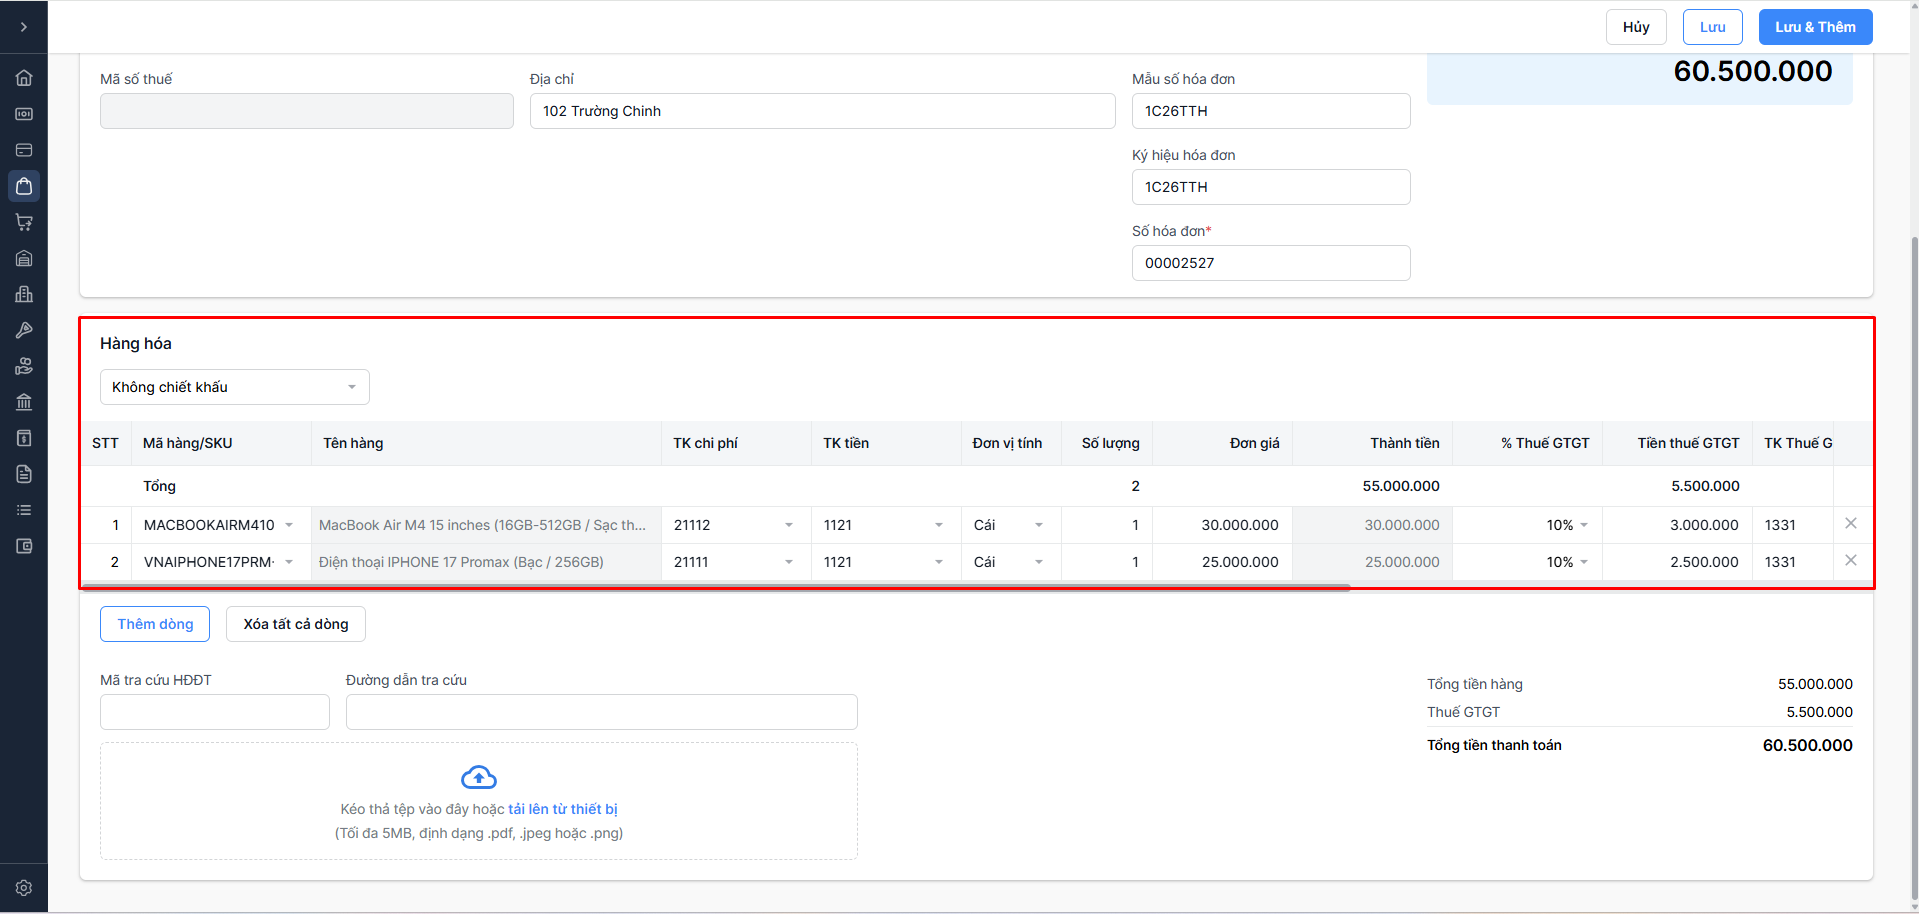Click the 'Số hóa đơn' input field
The height and width of the screenshot is (914, 1919).
pyautogui.click(x=1270, y=263)
